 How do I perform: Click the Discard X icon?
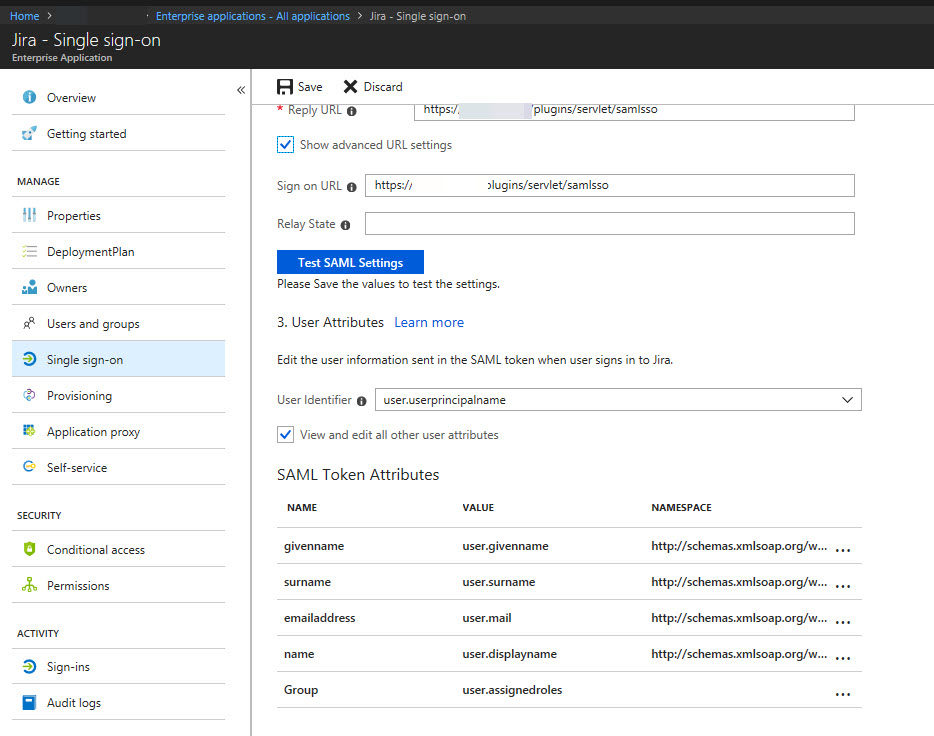click(x=350, y=87)
